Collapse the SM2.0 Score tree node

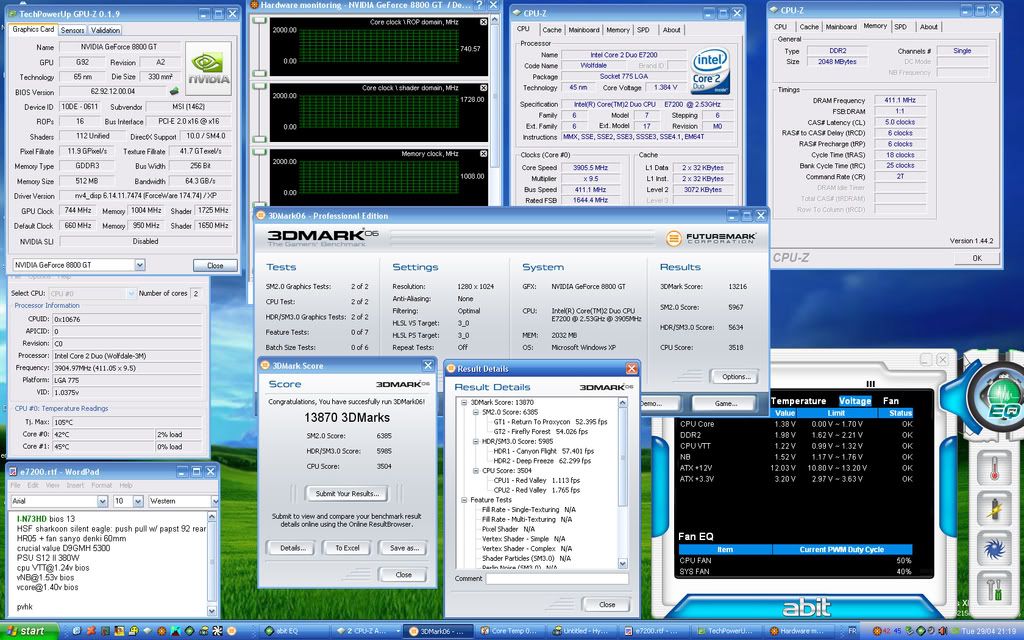click(474, 411)
